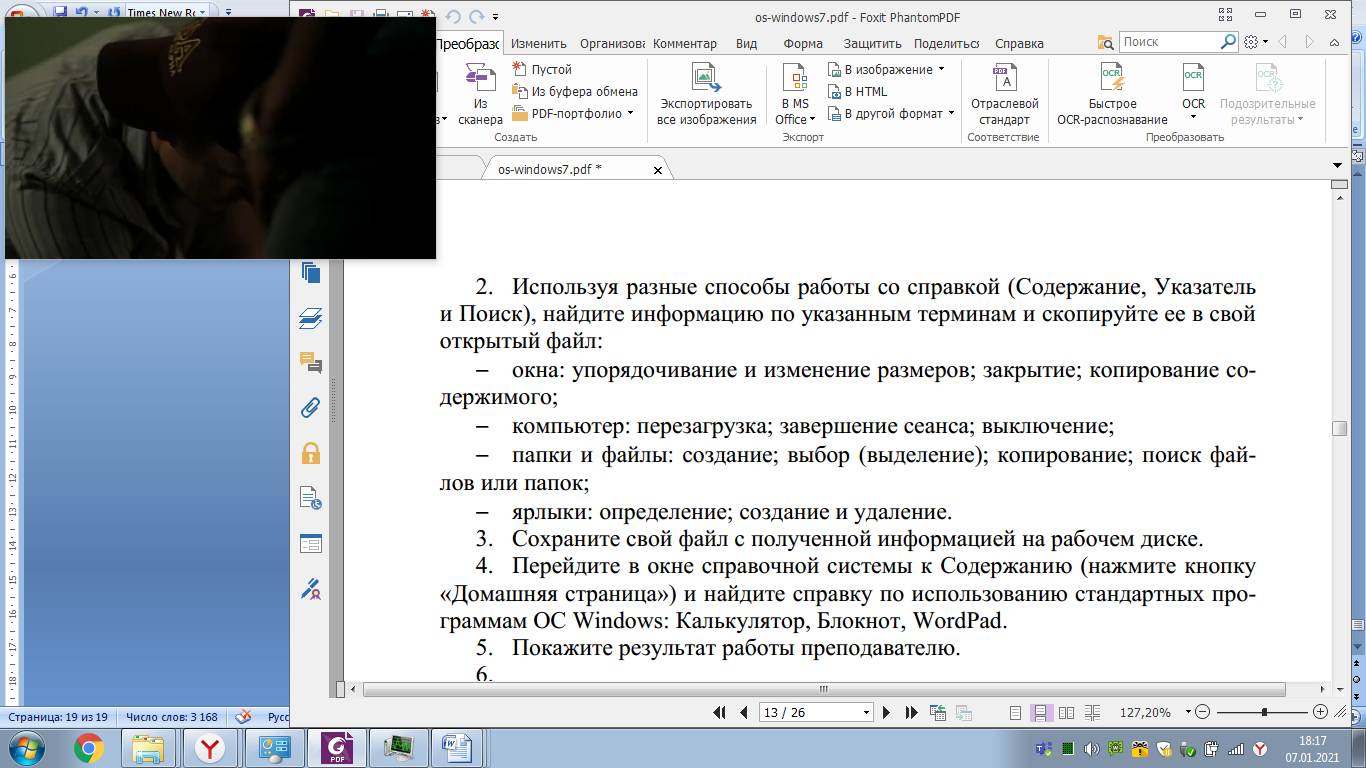This screenshot has height=768, width=1366.
Task: Go to previous page arrow
Action: 743,712
